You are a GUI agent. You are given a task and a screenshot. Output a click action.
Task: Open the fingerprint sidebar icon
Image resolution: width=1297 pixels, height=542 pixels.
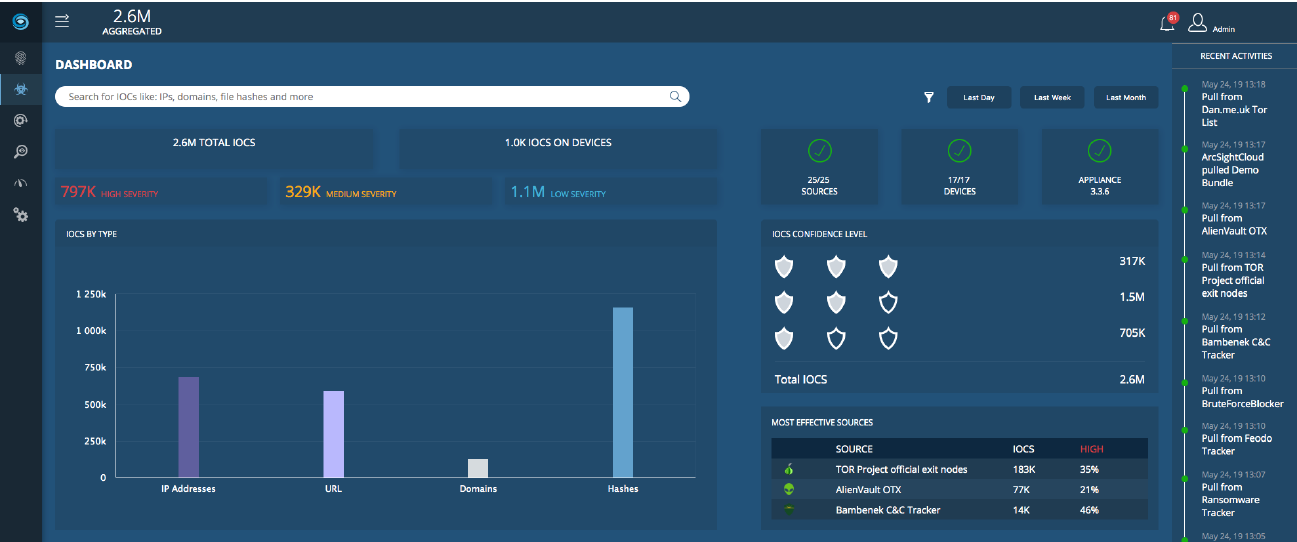coord(20,58)
